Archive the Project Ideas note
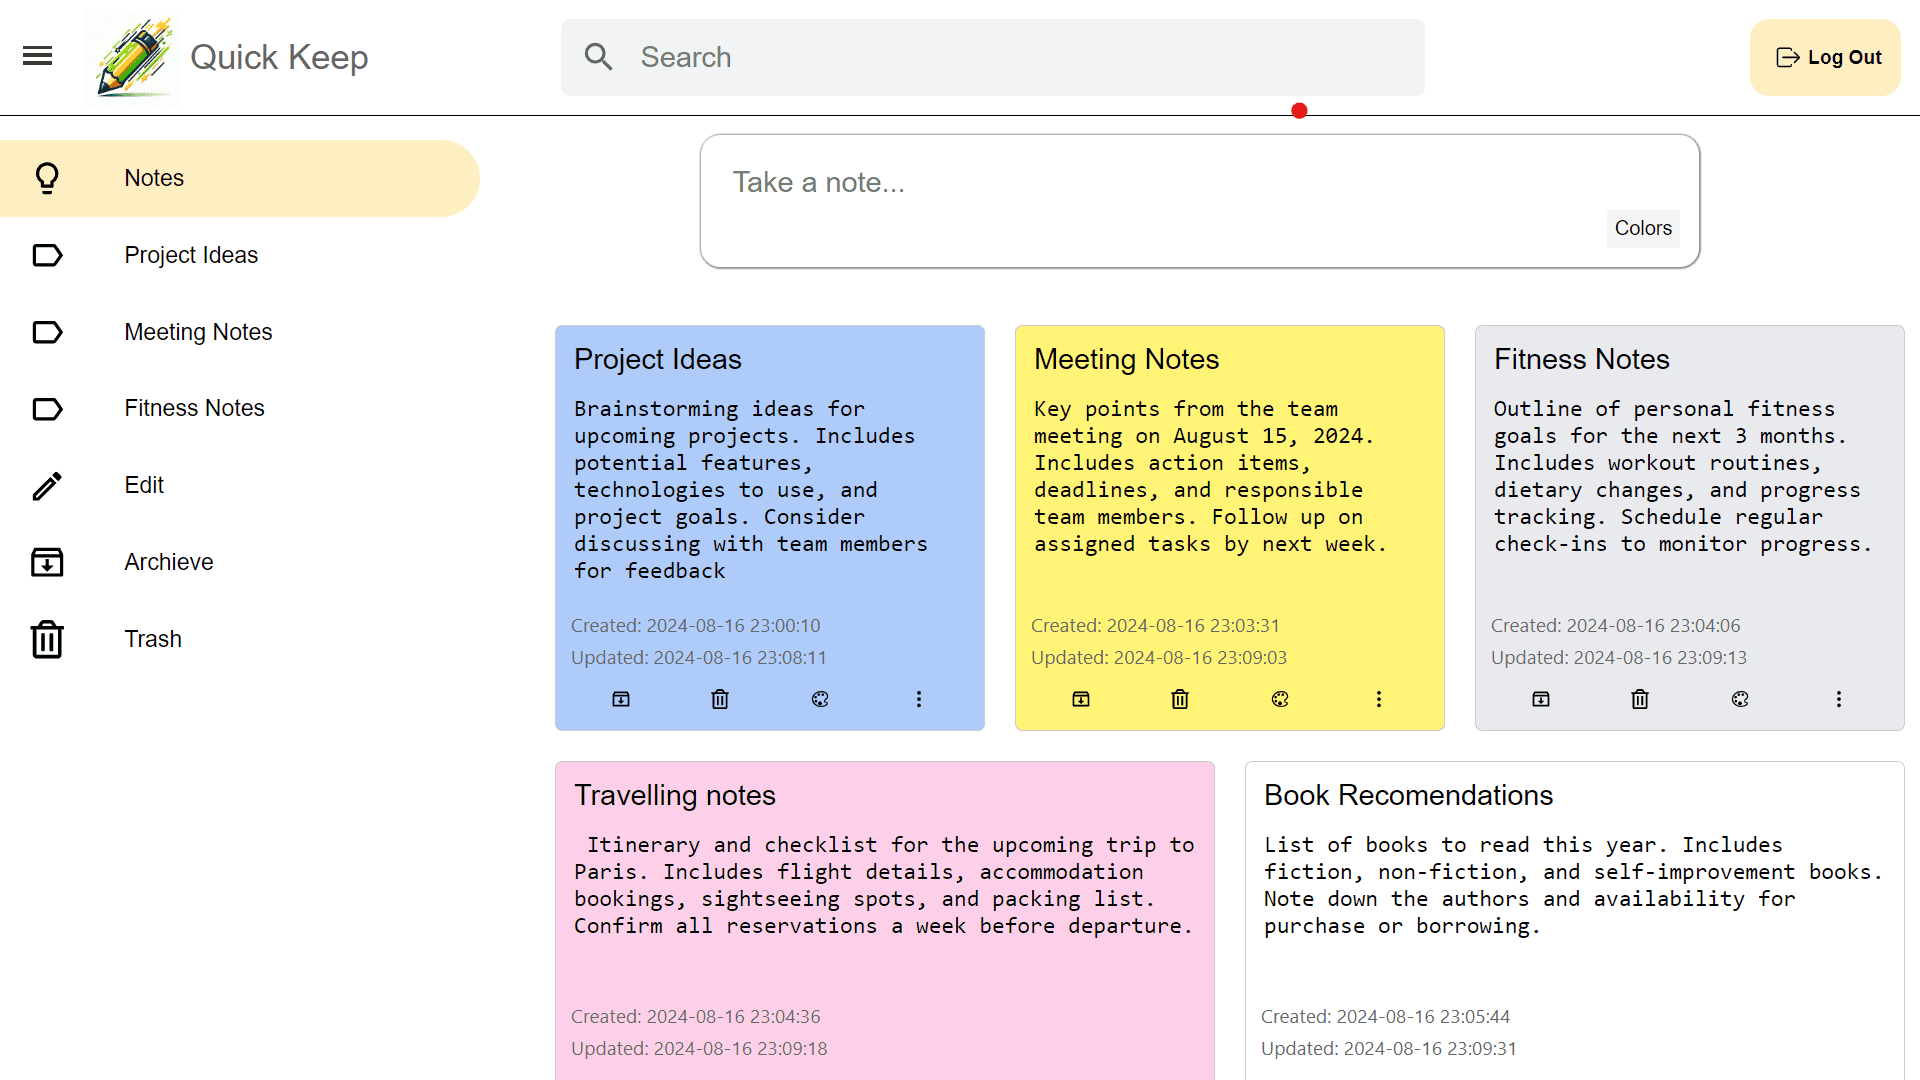The width and height of the screenshot is (1920, 1080). (x=621, y=699)
